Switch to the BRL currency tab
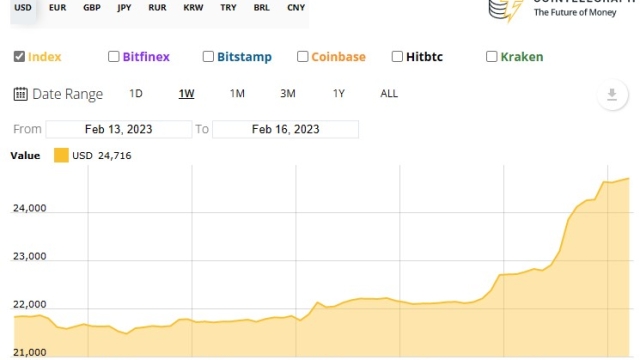 (x=261, y=8)
